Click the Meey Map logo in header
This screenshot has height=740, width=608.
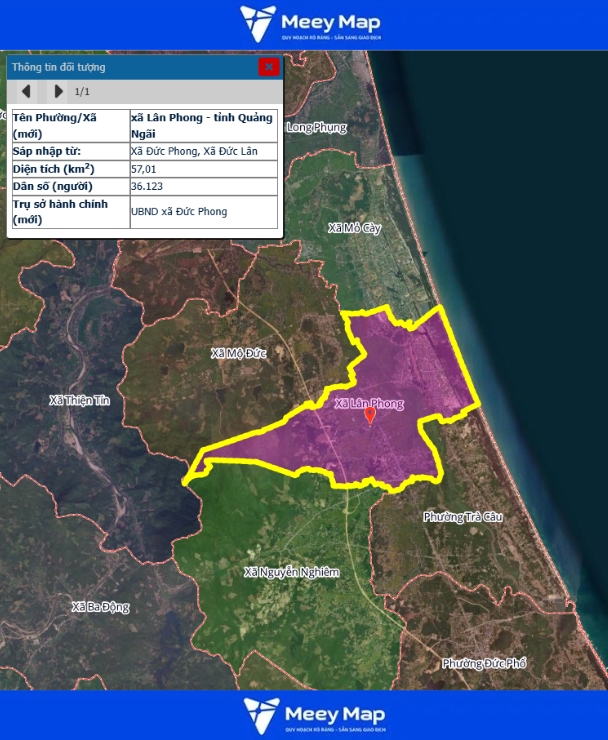point(310,24)
